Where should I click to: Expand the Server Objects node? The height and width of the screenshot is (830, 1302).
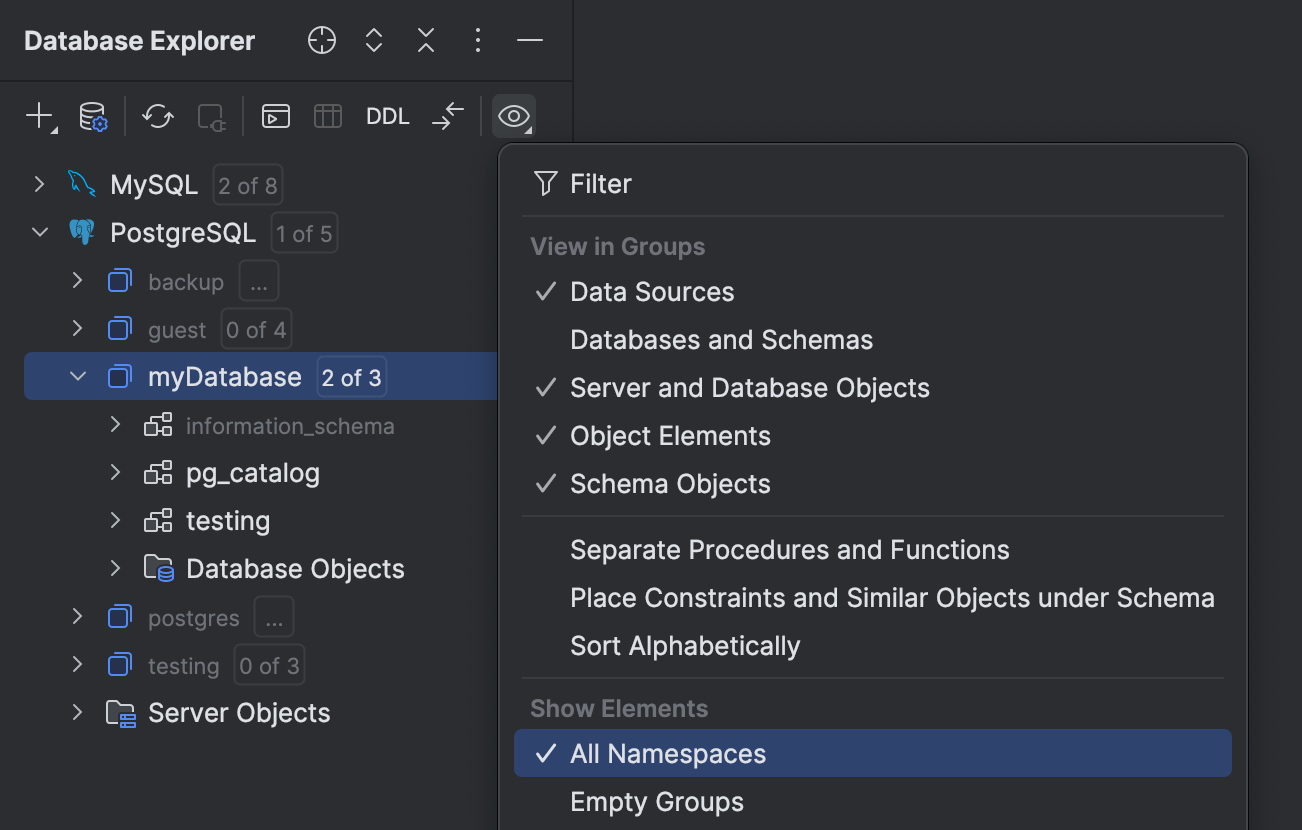coord(78,713)
